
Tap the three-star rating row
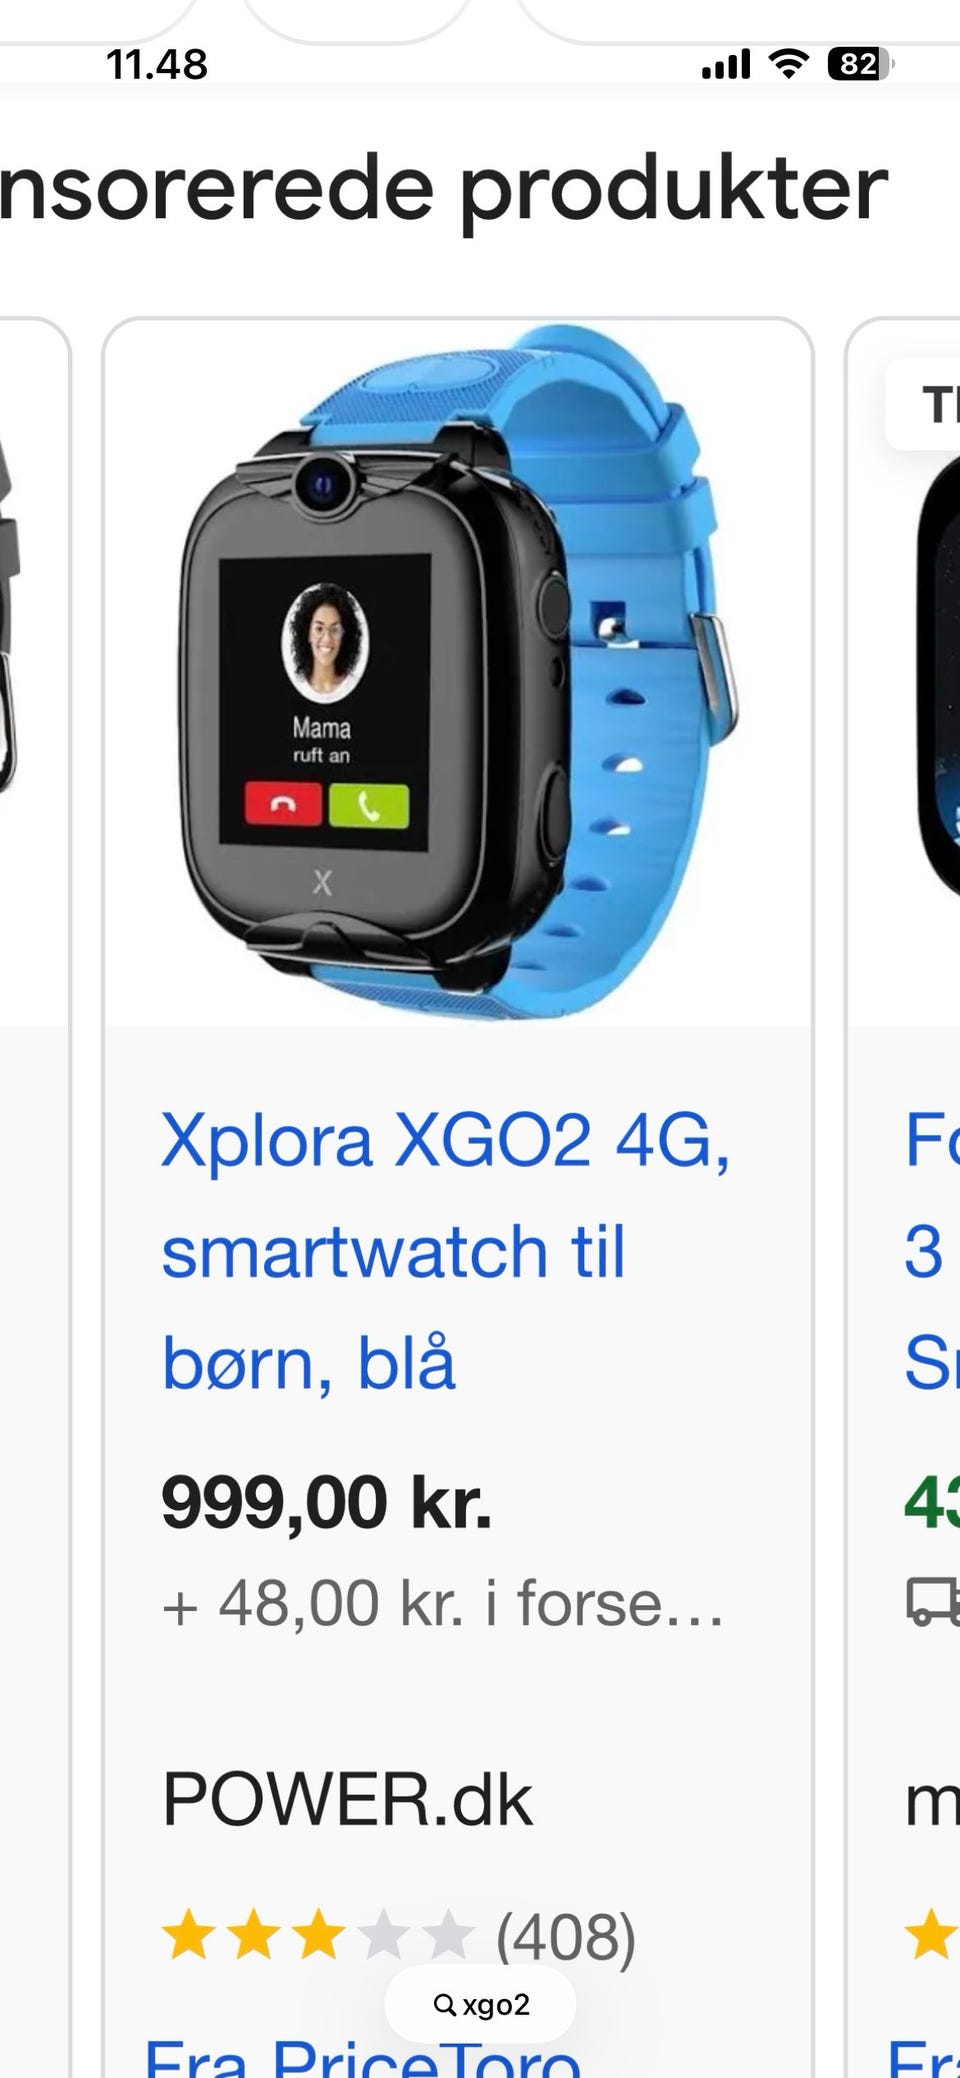(318, 1934)
